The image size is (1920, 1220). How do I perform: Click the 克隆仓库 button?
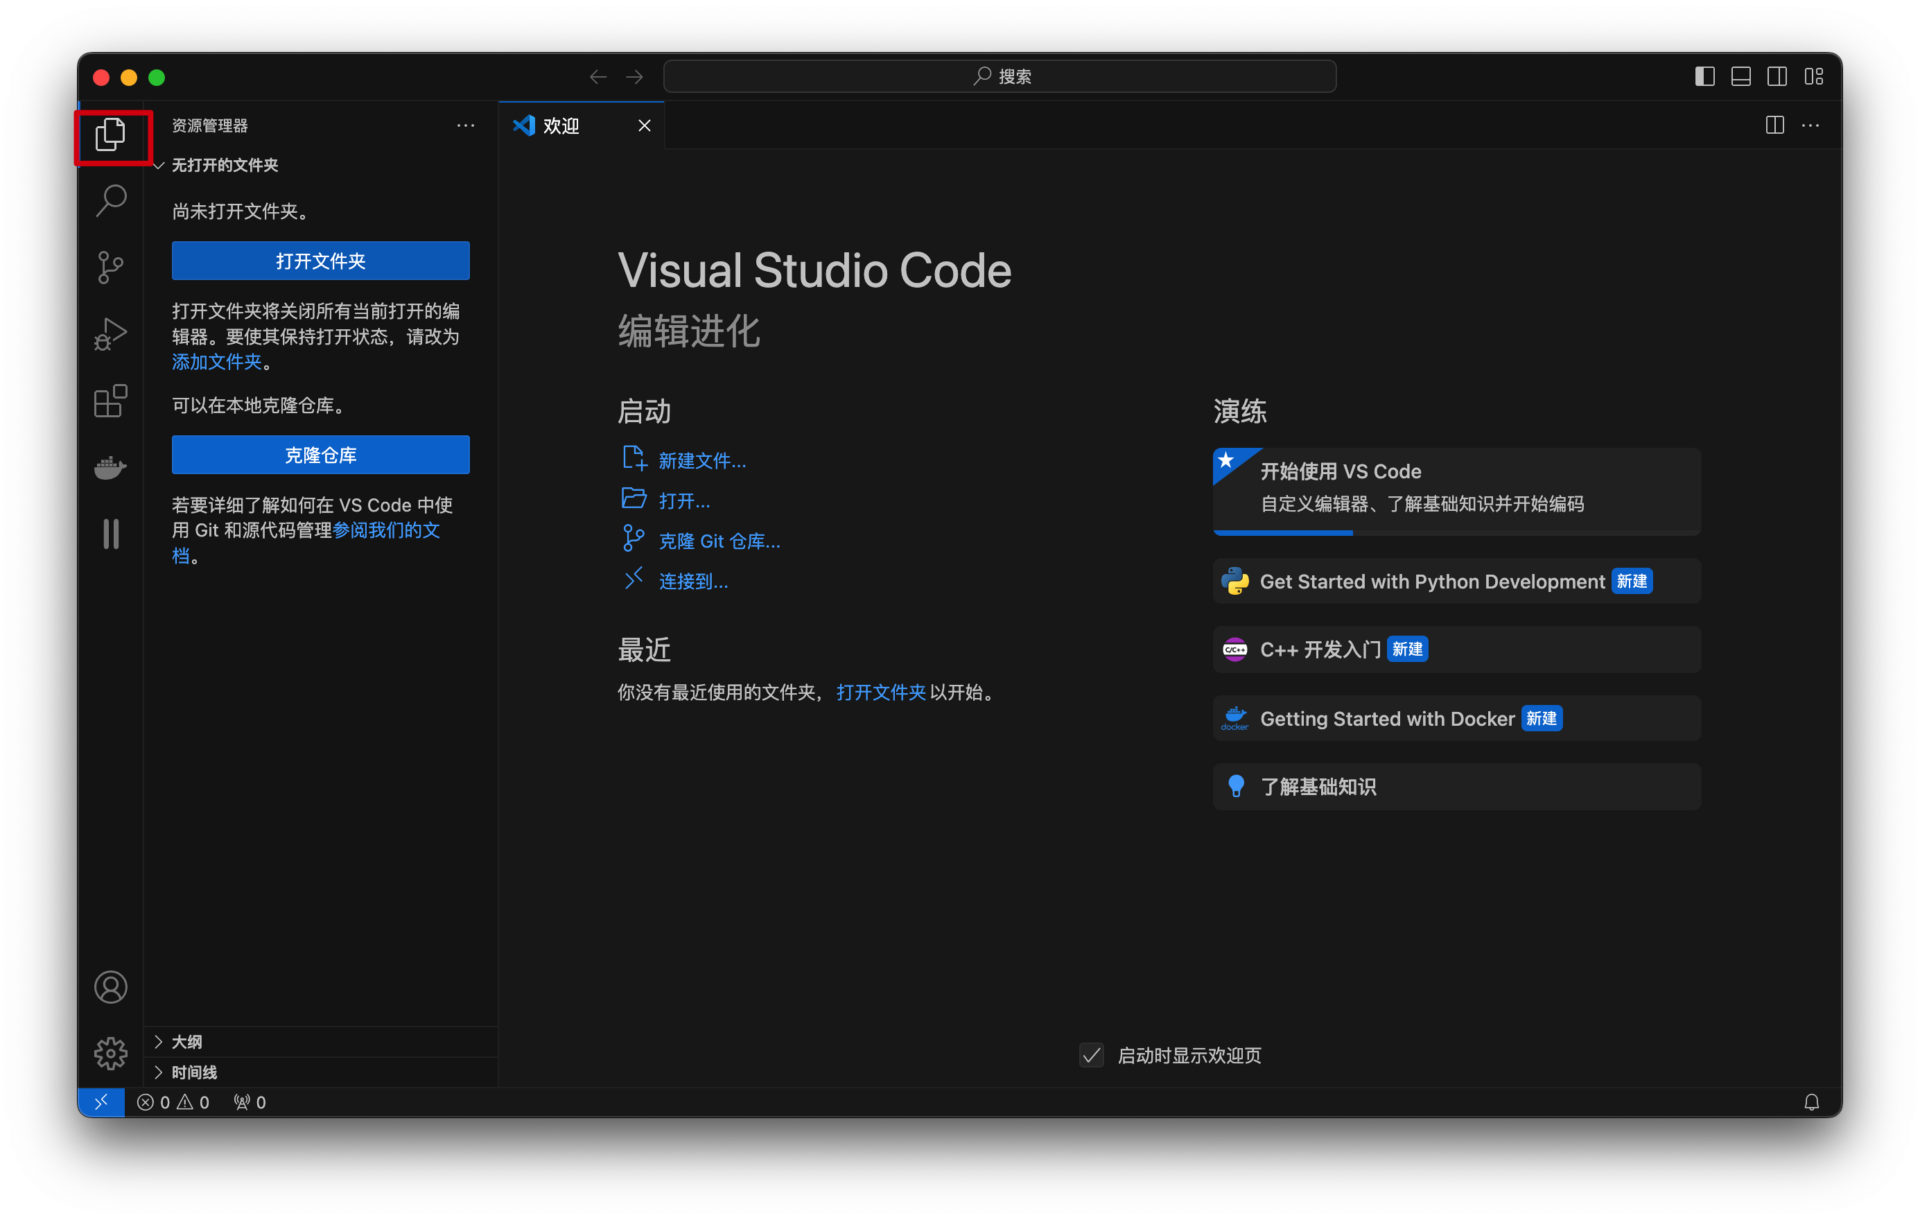pyautogui.click(x=320, y=455)
